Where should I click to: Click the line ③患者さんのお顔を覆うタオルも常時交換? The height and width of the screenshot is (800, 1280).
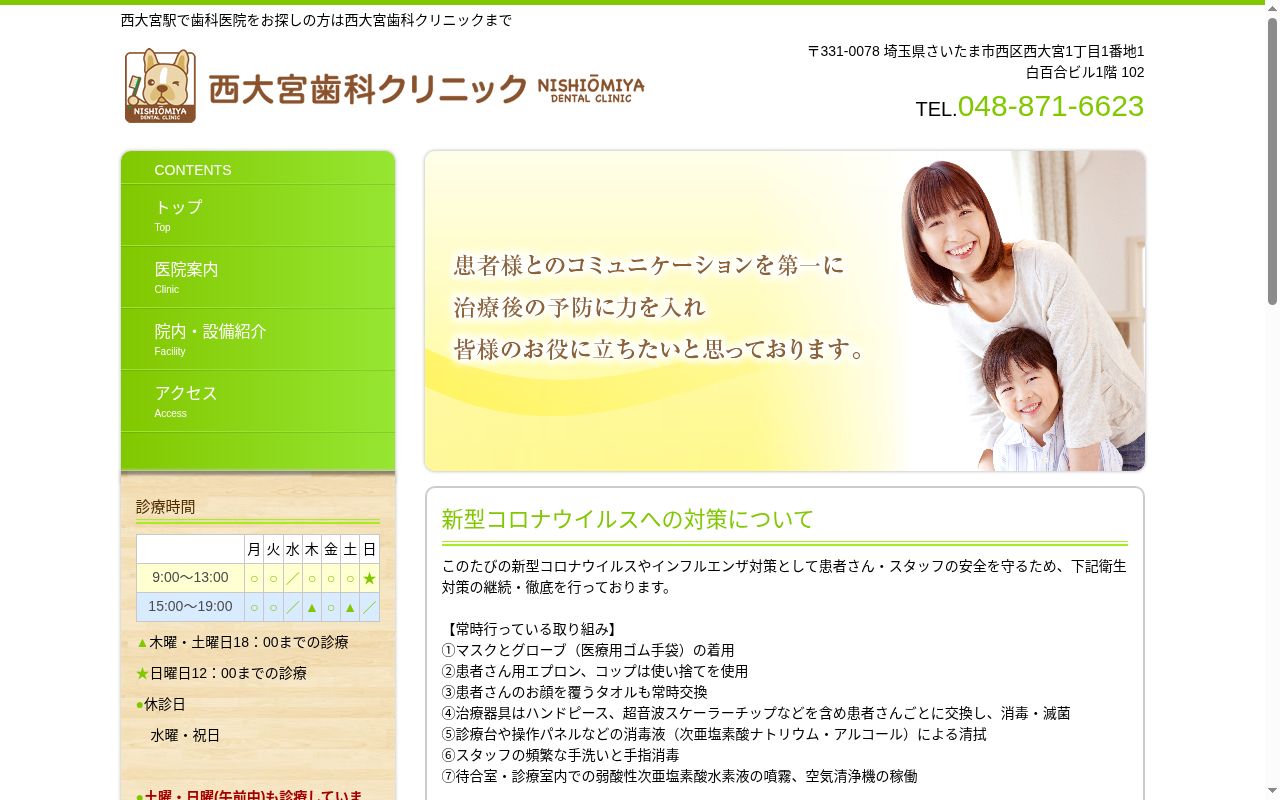(575, 692)
